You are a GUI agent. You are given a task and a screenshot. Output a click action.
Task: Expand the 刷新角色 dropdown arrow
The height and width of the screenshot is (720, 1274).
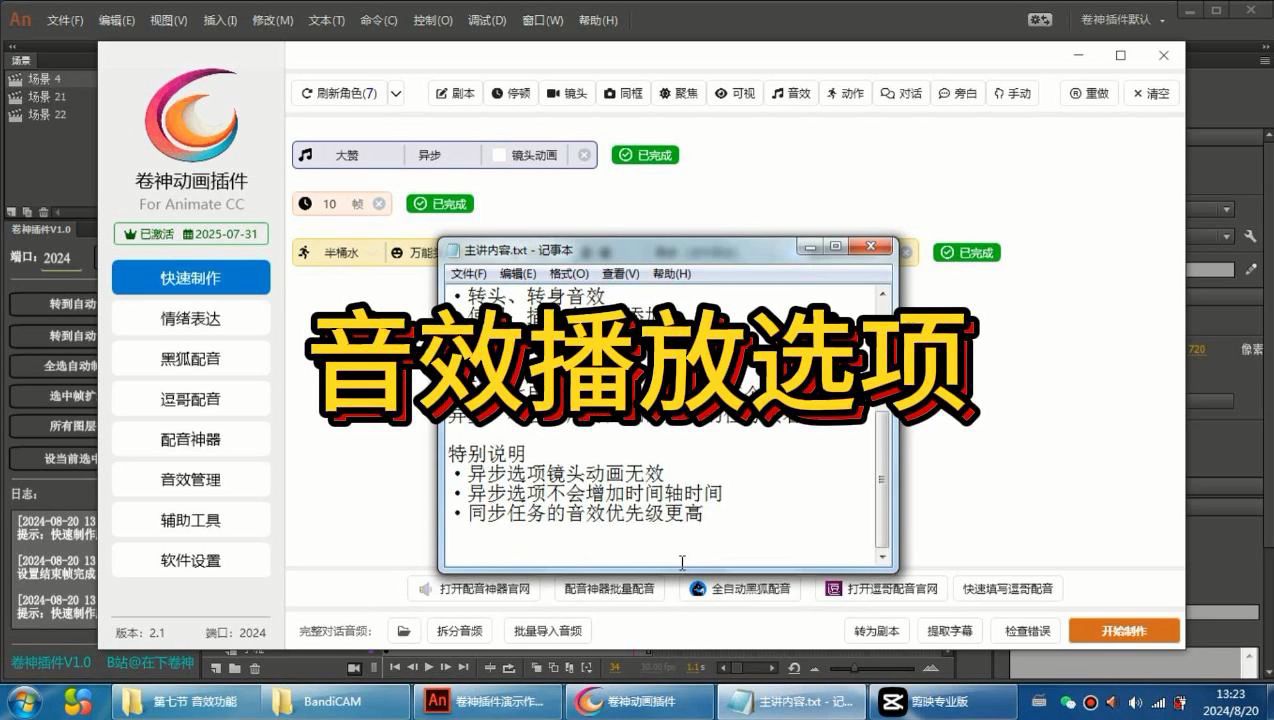(x=396, y=92)
